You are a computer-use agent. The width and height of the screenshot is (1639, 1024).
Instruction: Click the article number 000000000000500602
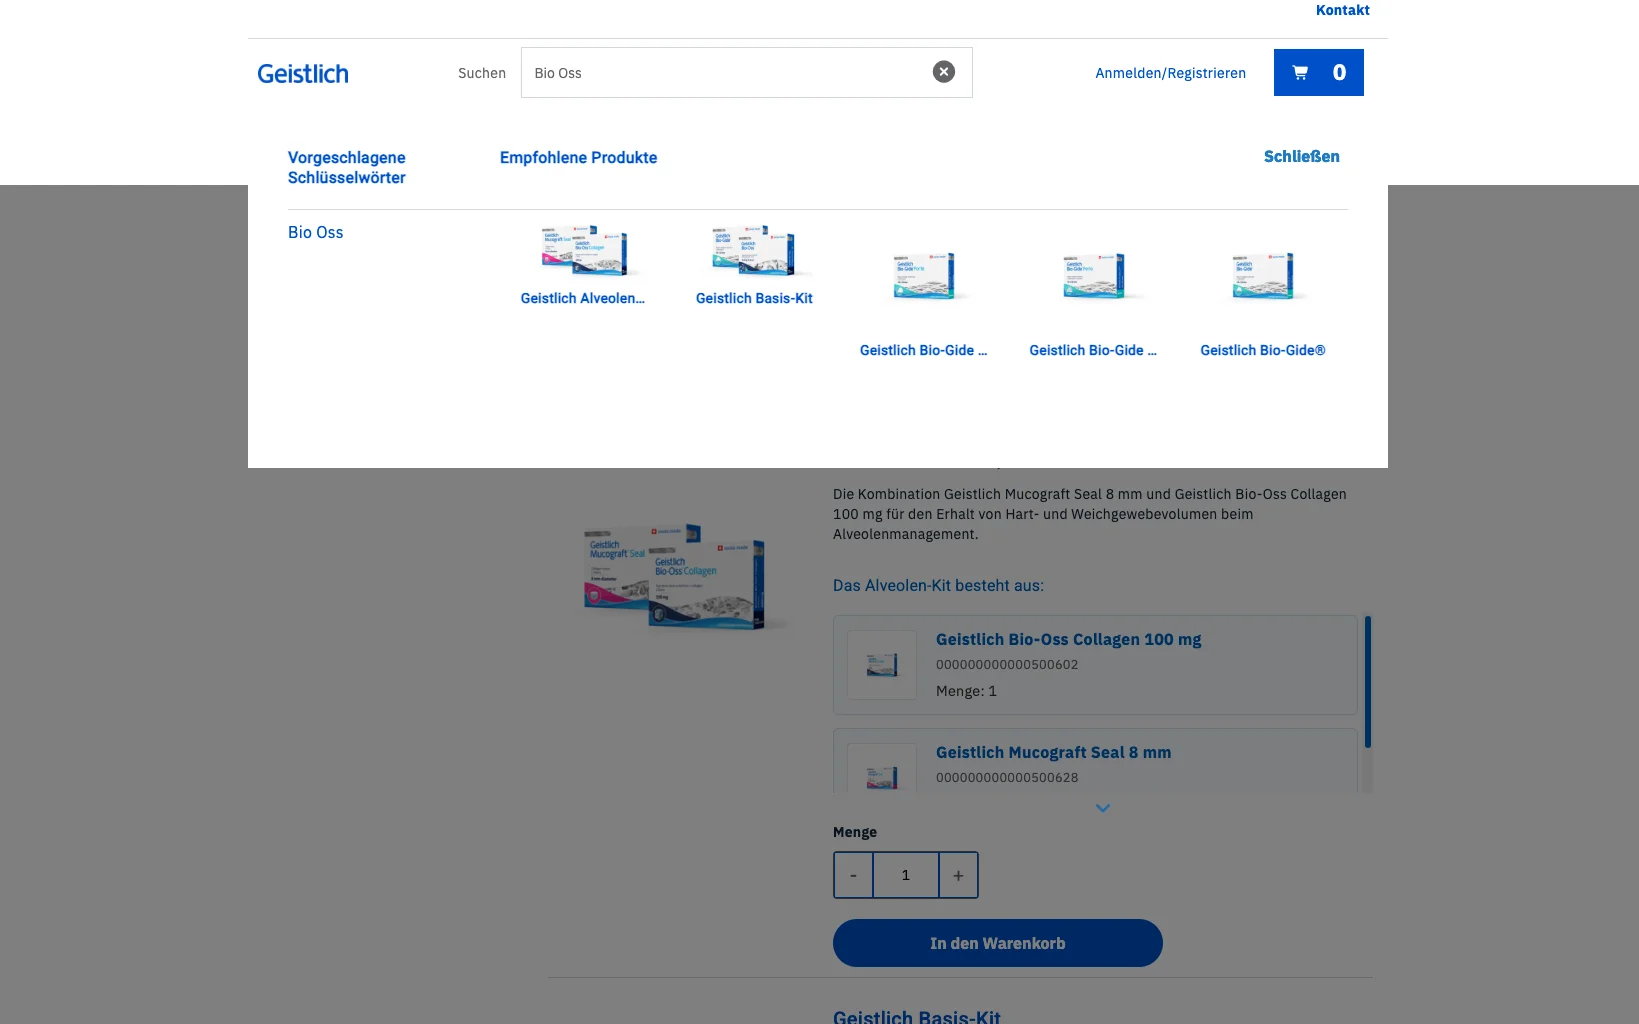coord(1007,664)
